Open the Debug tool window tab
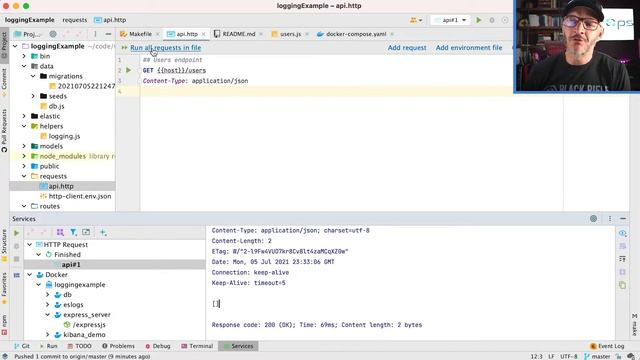This screenshot has height=360, width=640. (158, 346)
